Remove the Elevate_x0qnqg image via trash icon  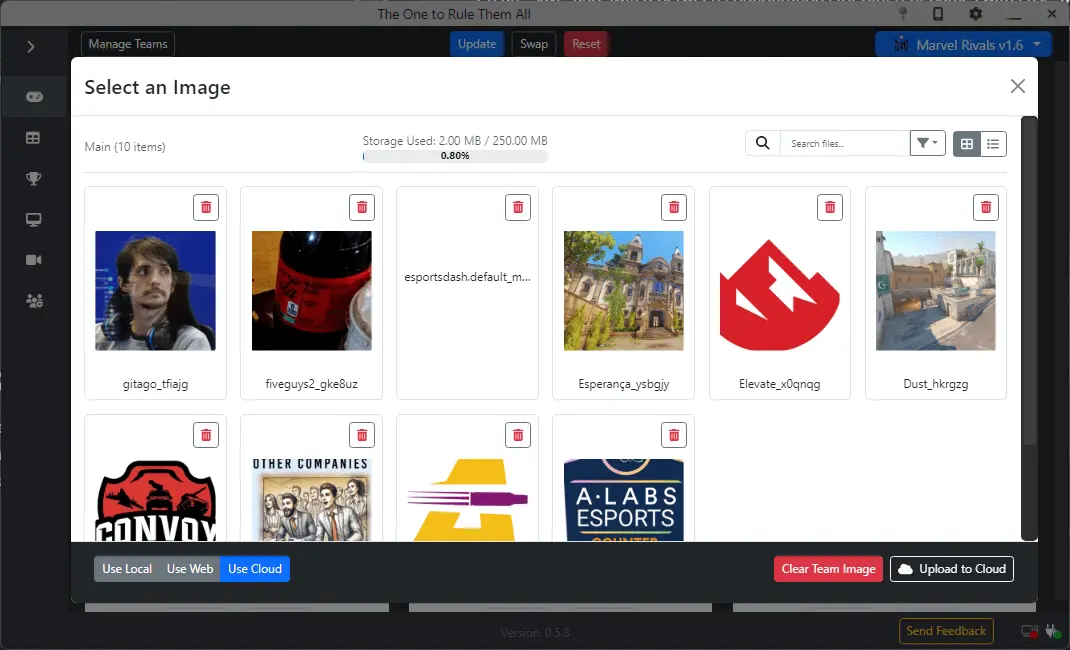(x=830, y=207)
